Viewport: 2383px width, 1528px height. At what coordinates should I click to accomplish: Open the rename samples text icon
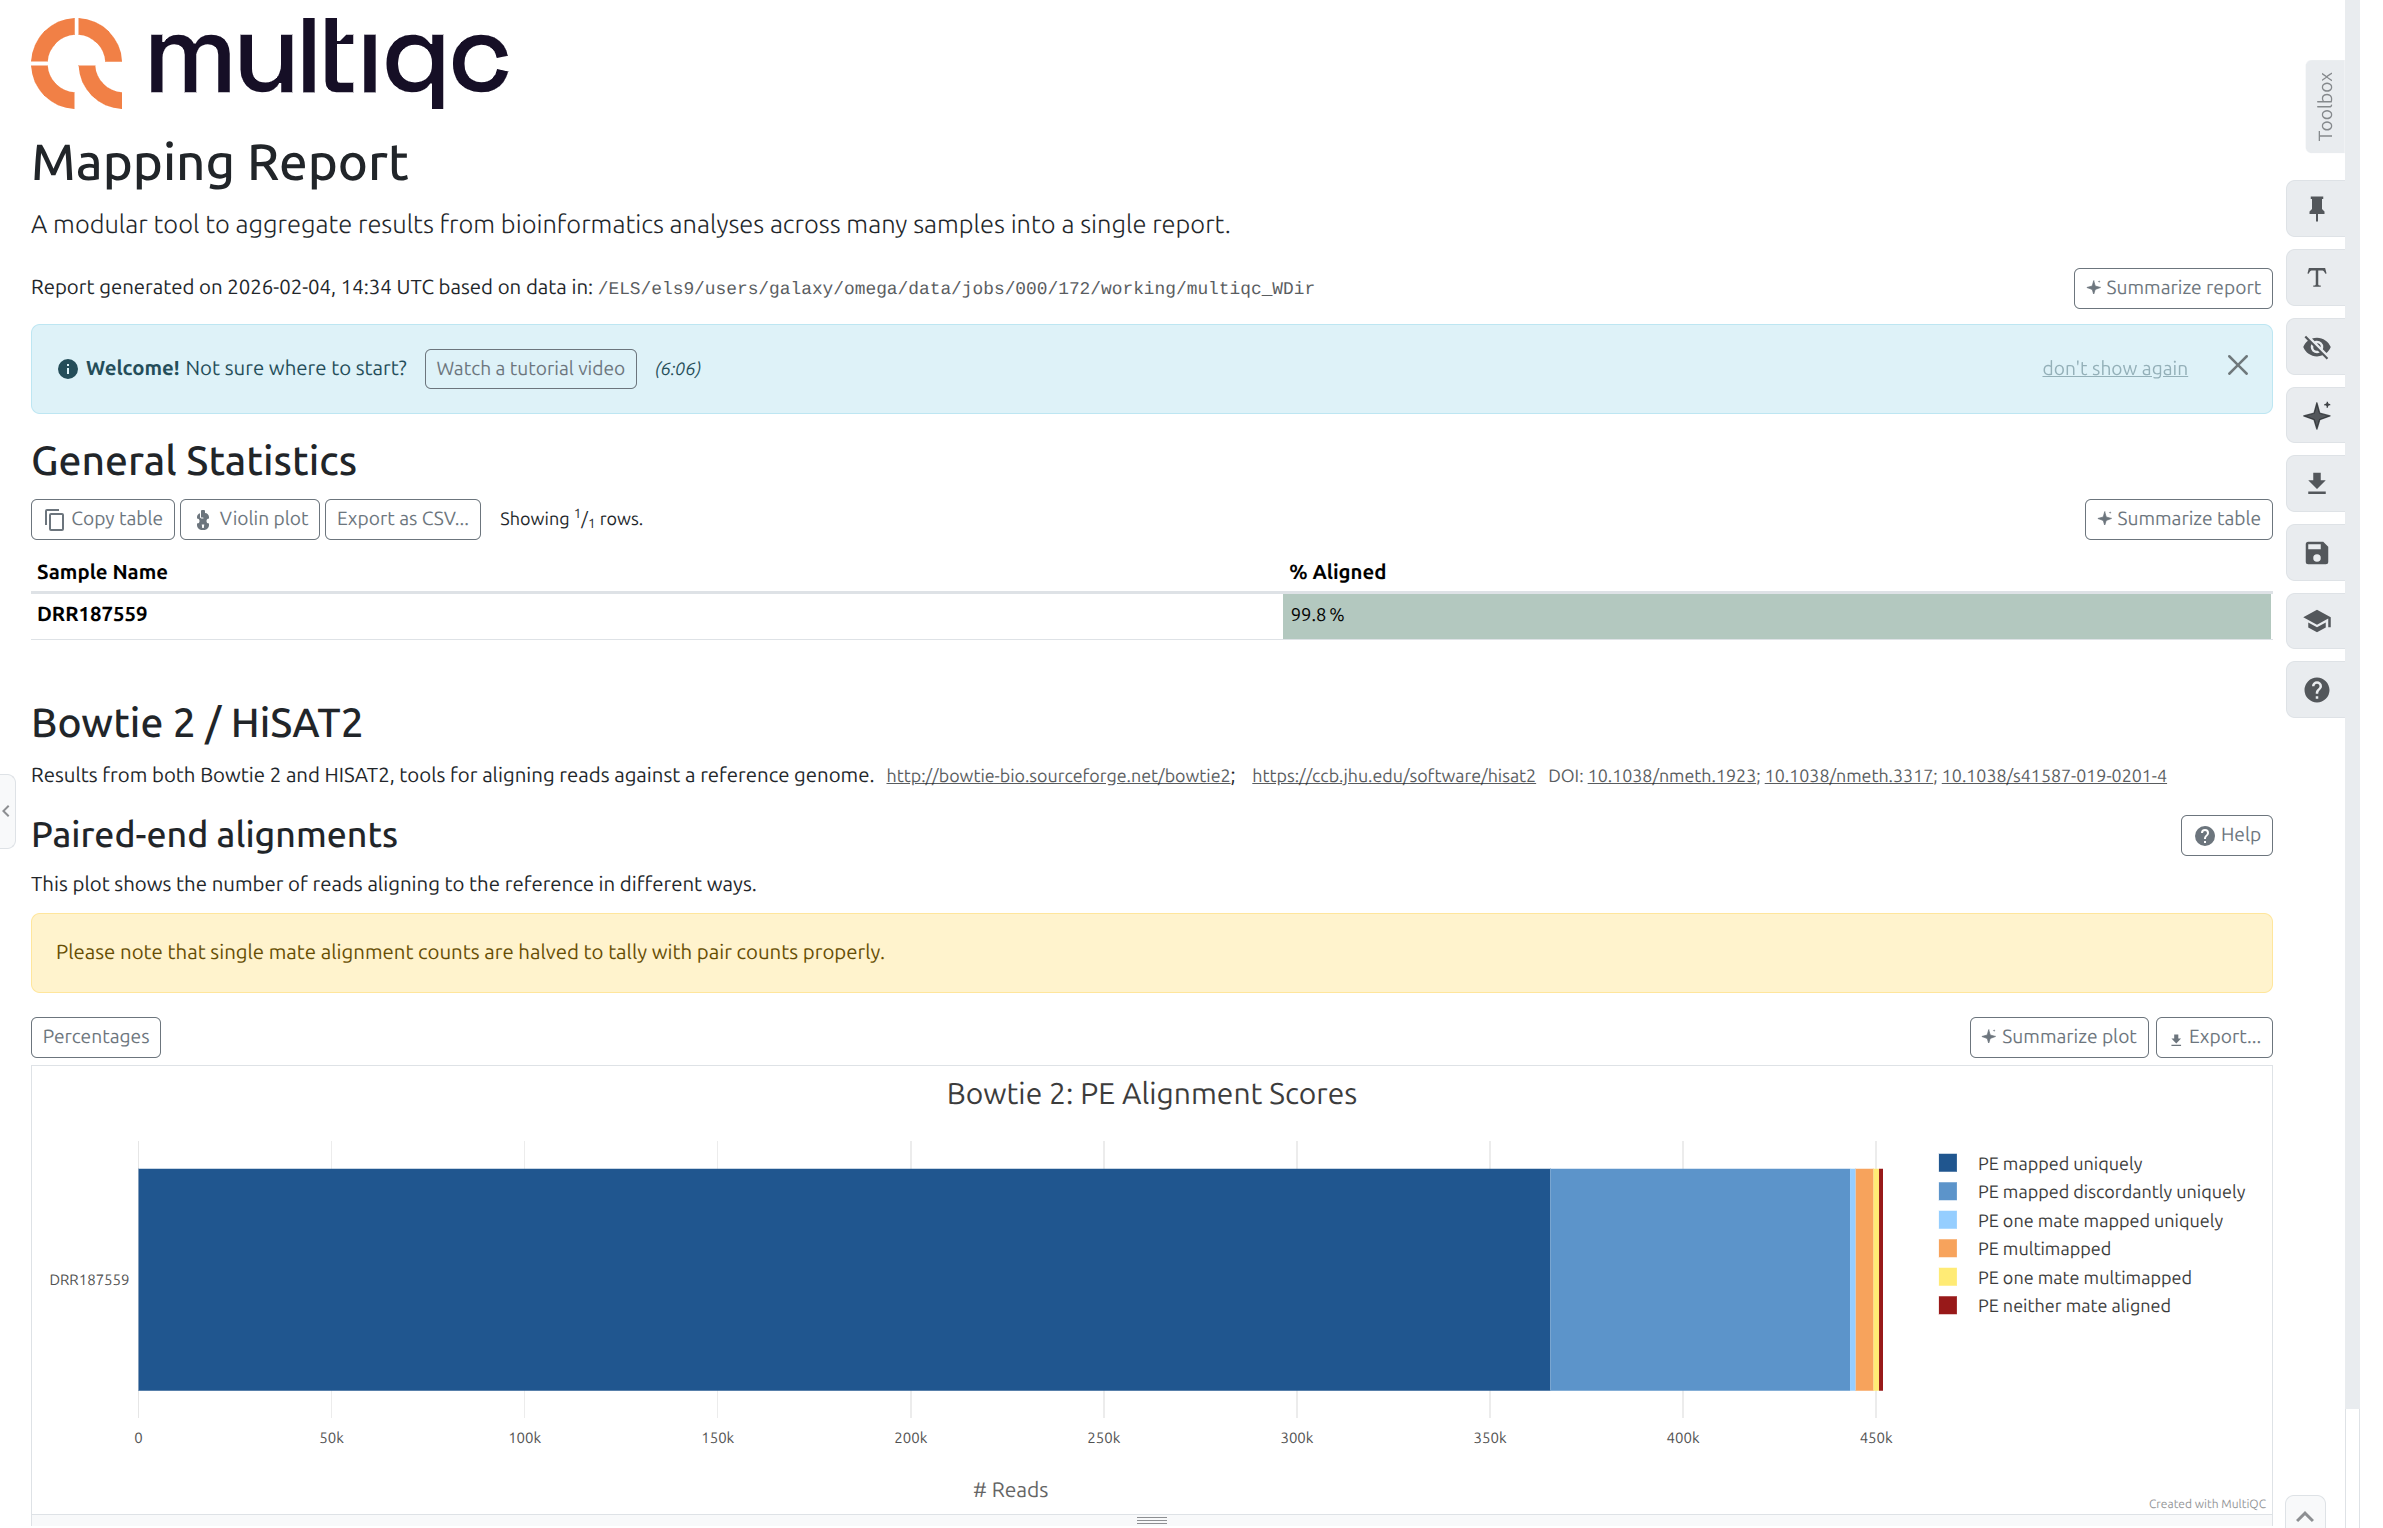pyautogui.click(x=2315, y=278)
